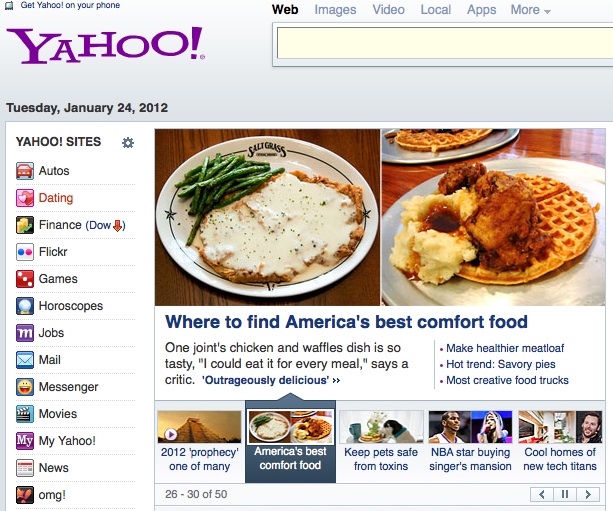Open the Messenger smiley icon
This screenshot has width=613, height=511.
[x=25, y=387]
